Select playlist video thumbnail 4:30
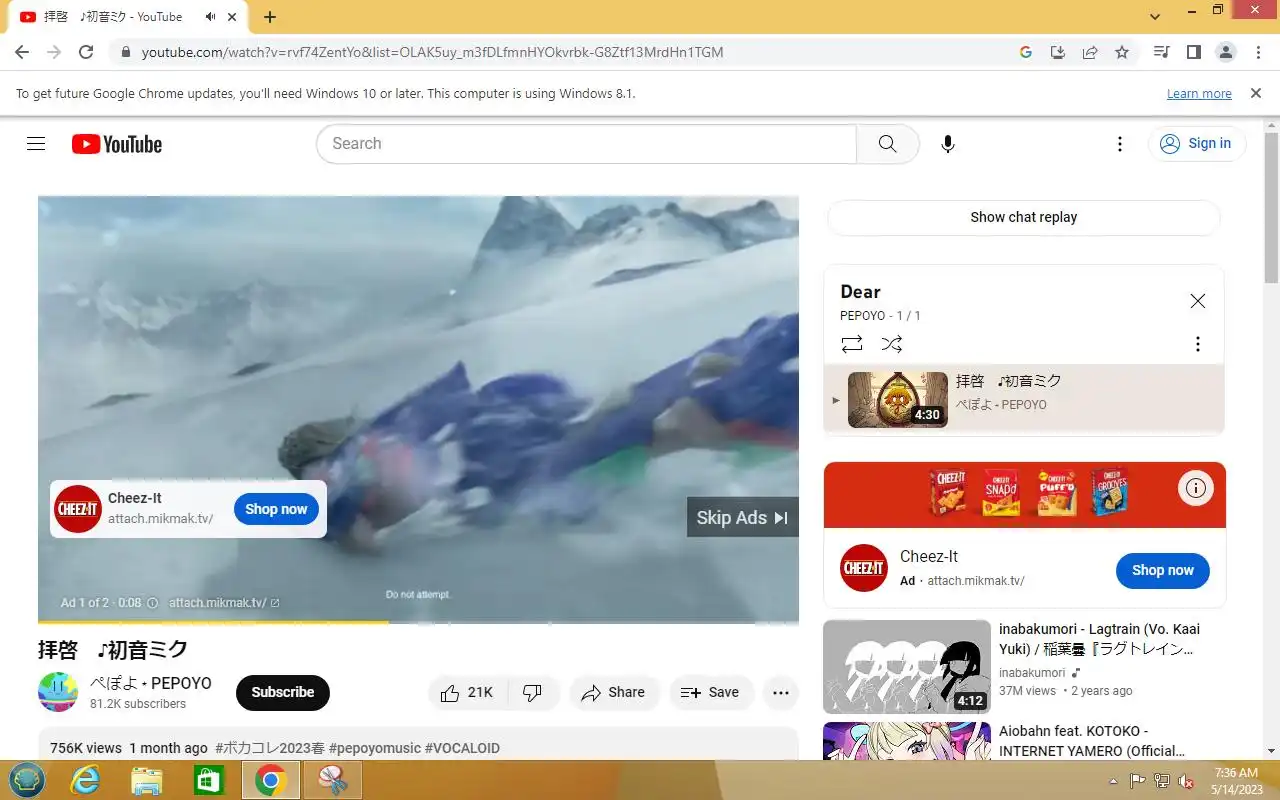This screenshot has width=1280, height=800. coord(898,400)
